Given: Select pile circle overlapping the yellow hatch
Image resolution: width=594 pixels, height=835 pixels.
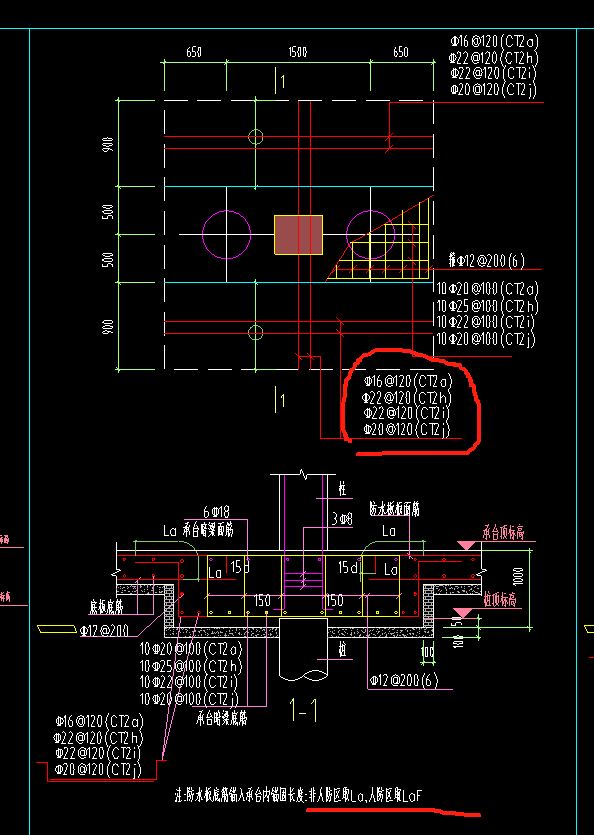Looking at the screenshot, I should [x=371, y=235].
